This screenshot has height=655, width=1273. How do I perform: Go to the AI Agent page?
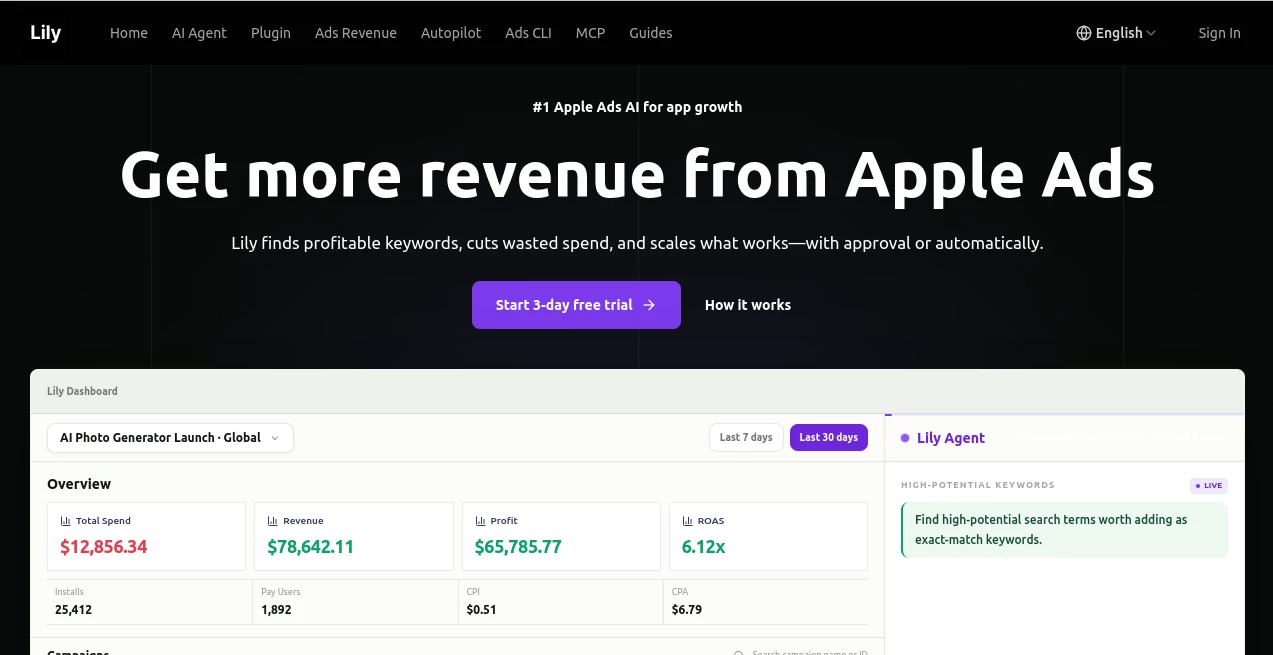(x=199, y=33)
